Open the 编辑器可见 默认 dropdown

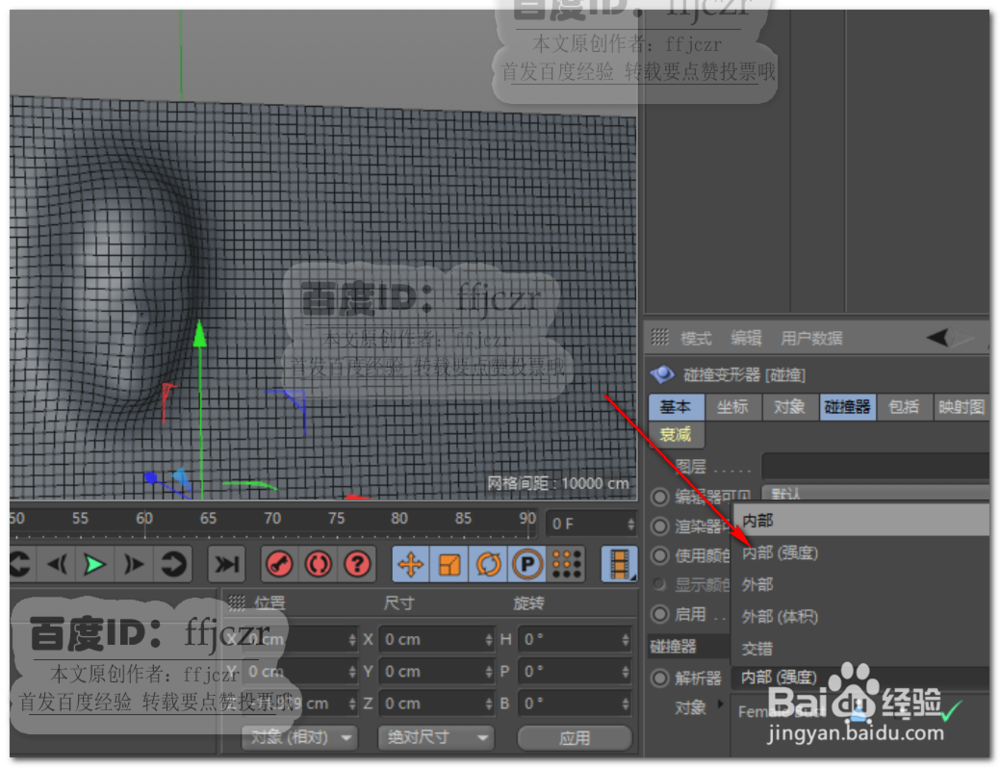pos(876,493)
